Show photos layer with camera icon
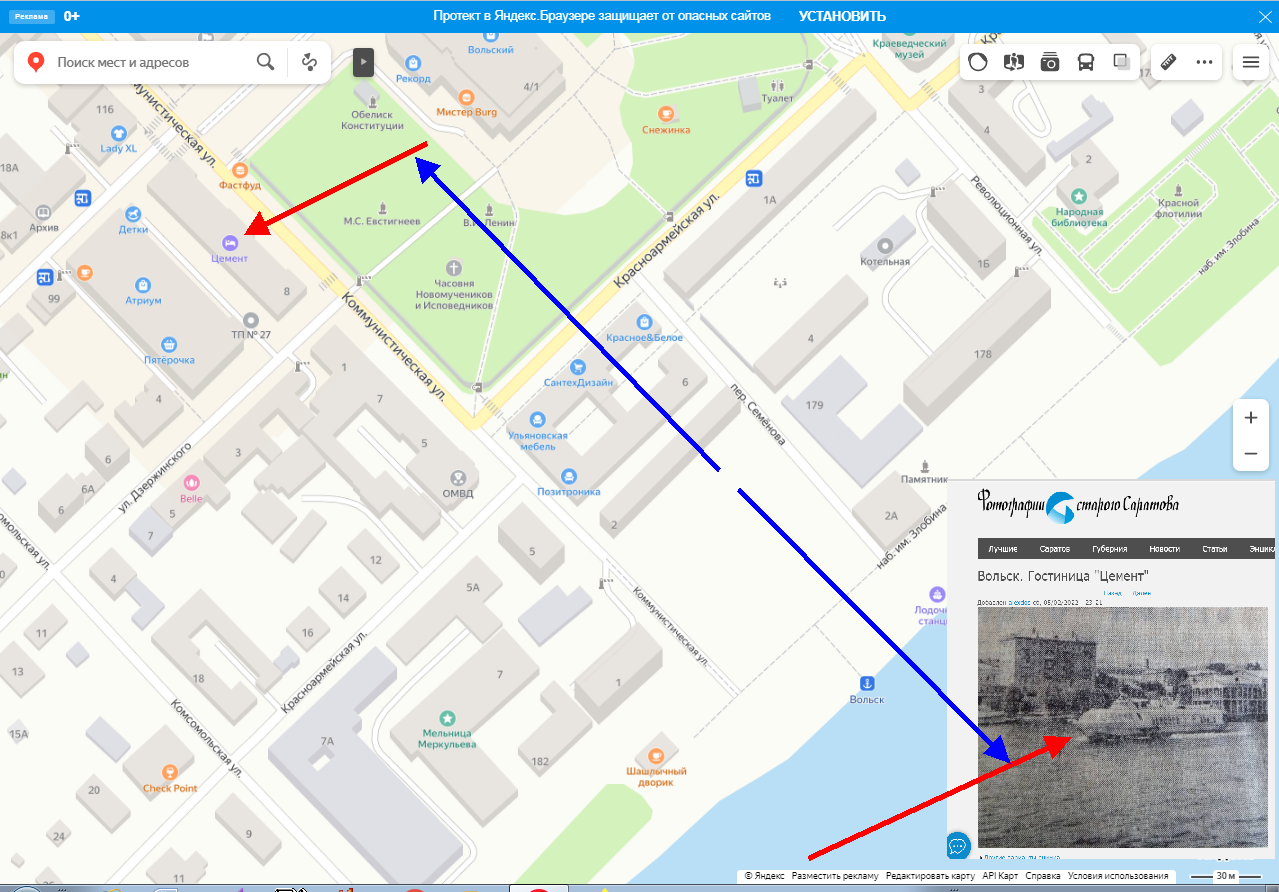The image size is (1279, 892). tap(1050, 62)
